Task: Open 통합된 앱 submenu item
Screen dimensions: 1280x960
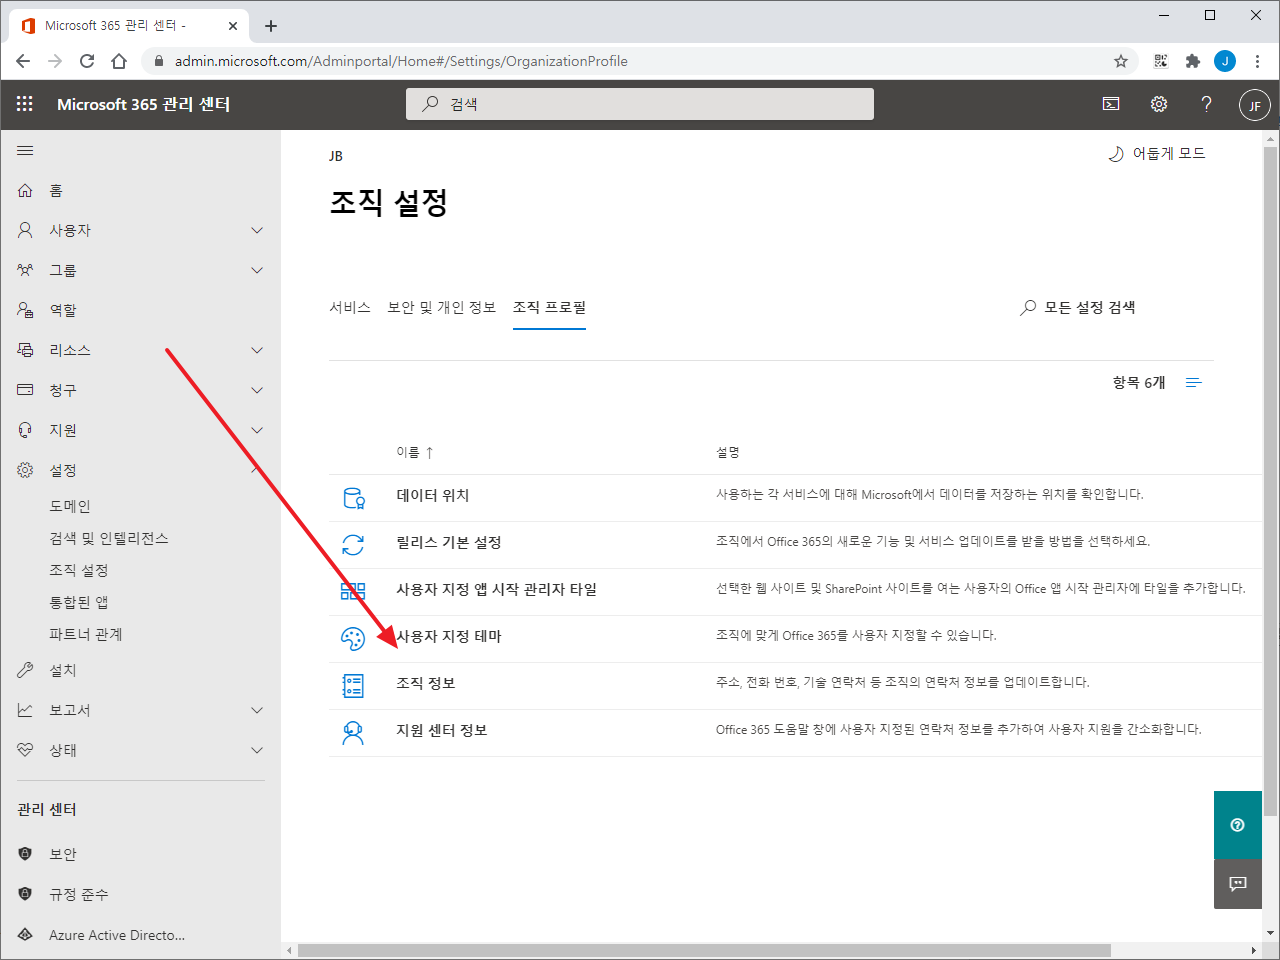Action: [79, 602]
